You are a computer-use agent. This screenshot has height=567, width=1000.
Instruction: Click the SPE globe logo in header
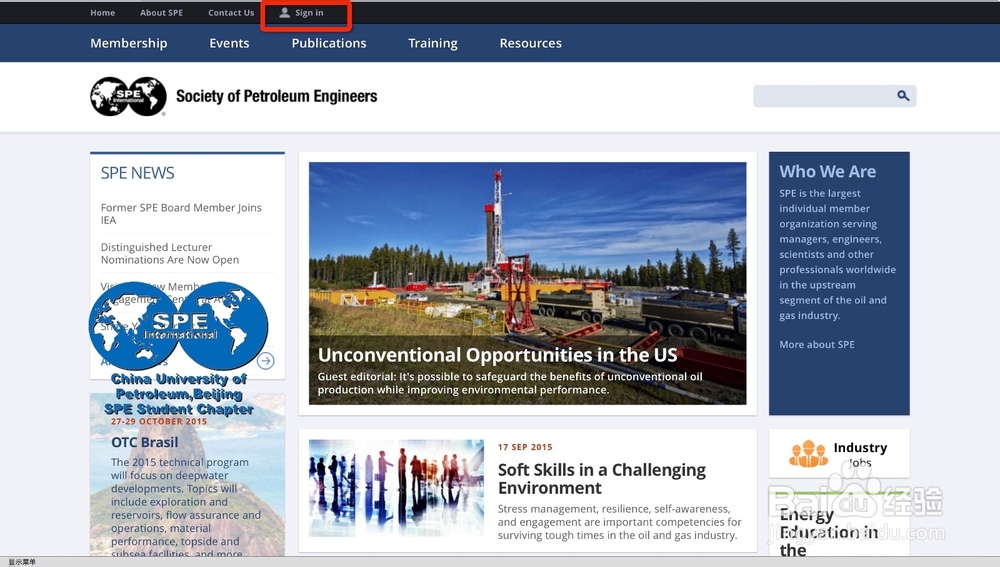click(128, 96)
